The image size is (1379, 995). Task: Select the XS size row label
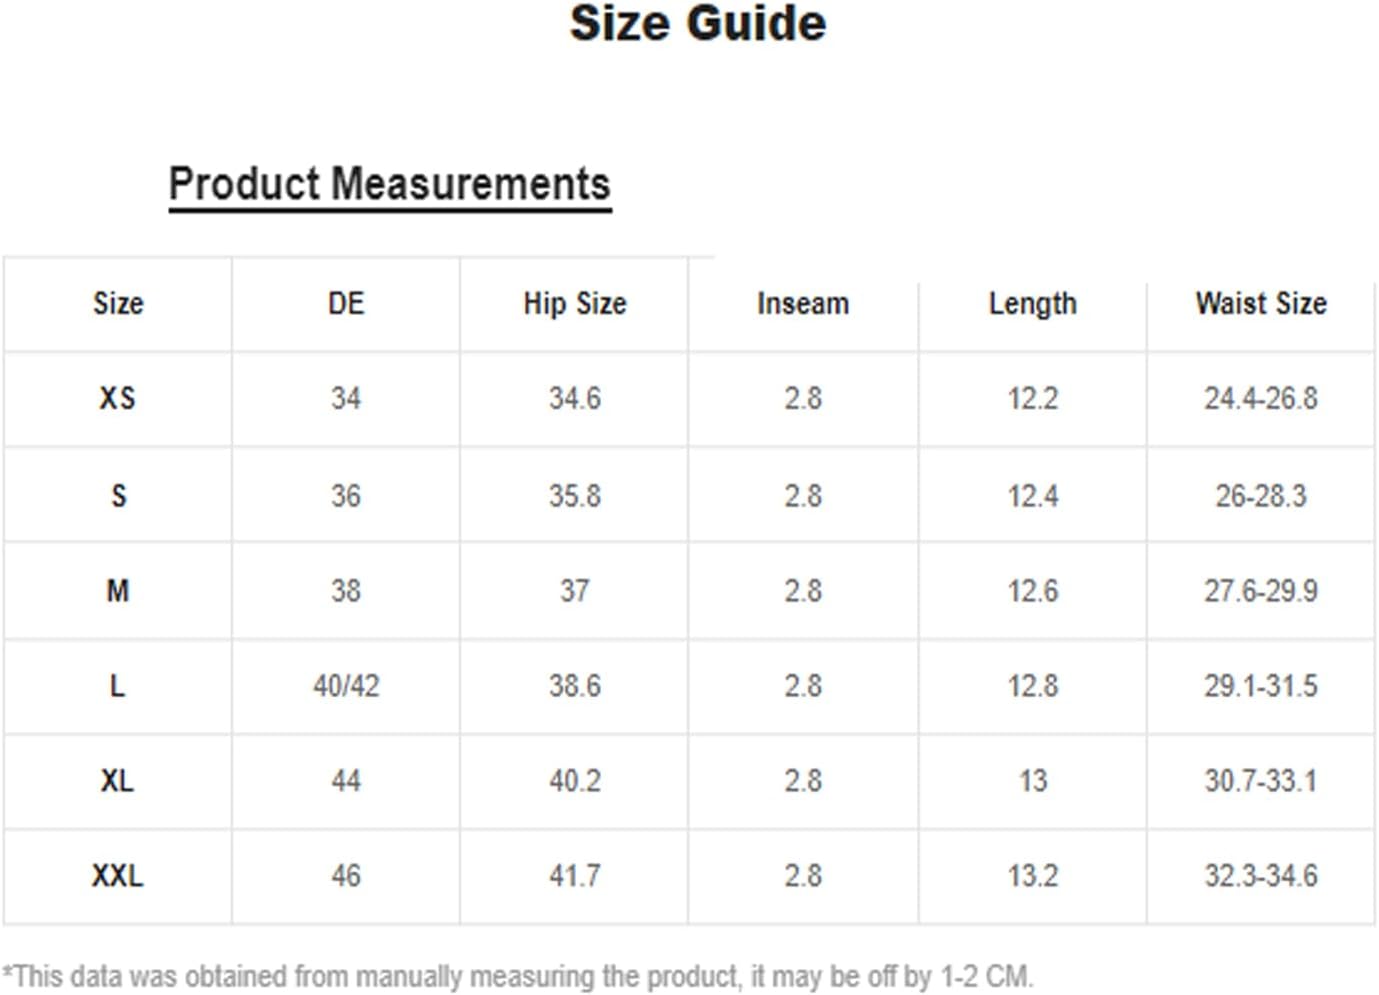[117, 398]
